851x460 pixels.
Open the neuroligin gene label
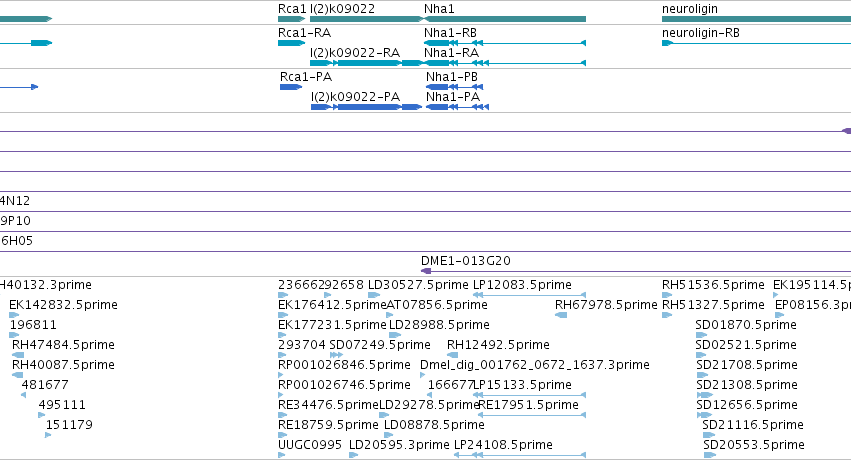click(690, 9)
